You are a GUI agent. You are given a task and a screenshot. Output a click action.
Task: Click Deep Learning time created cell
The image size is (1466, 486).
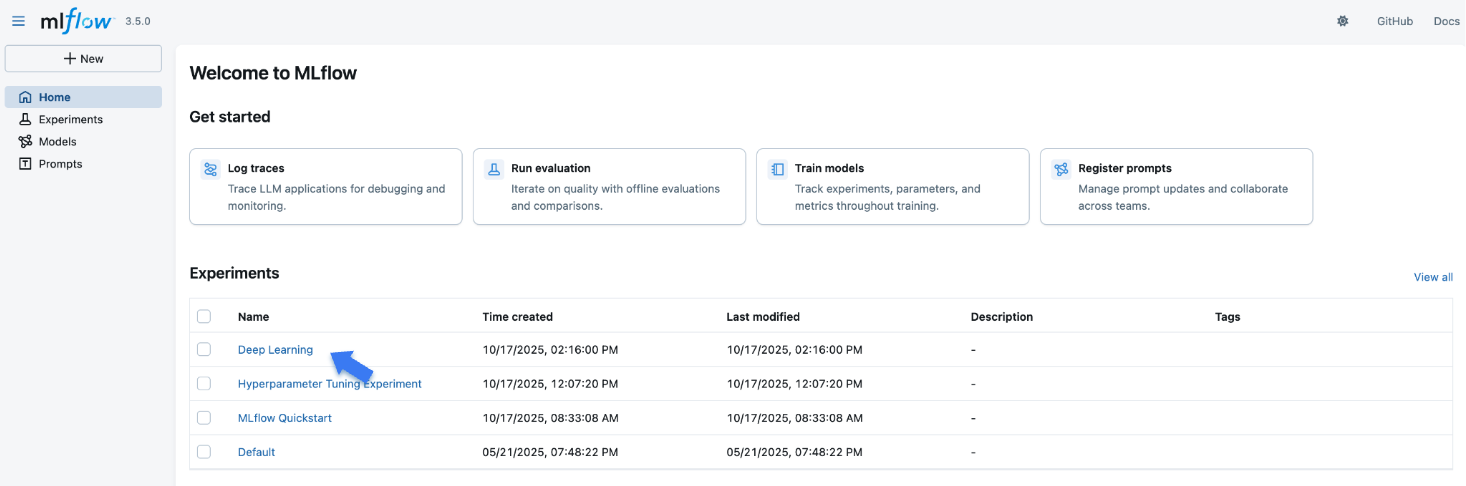pos(550,350)
